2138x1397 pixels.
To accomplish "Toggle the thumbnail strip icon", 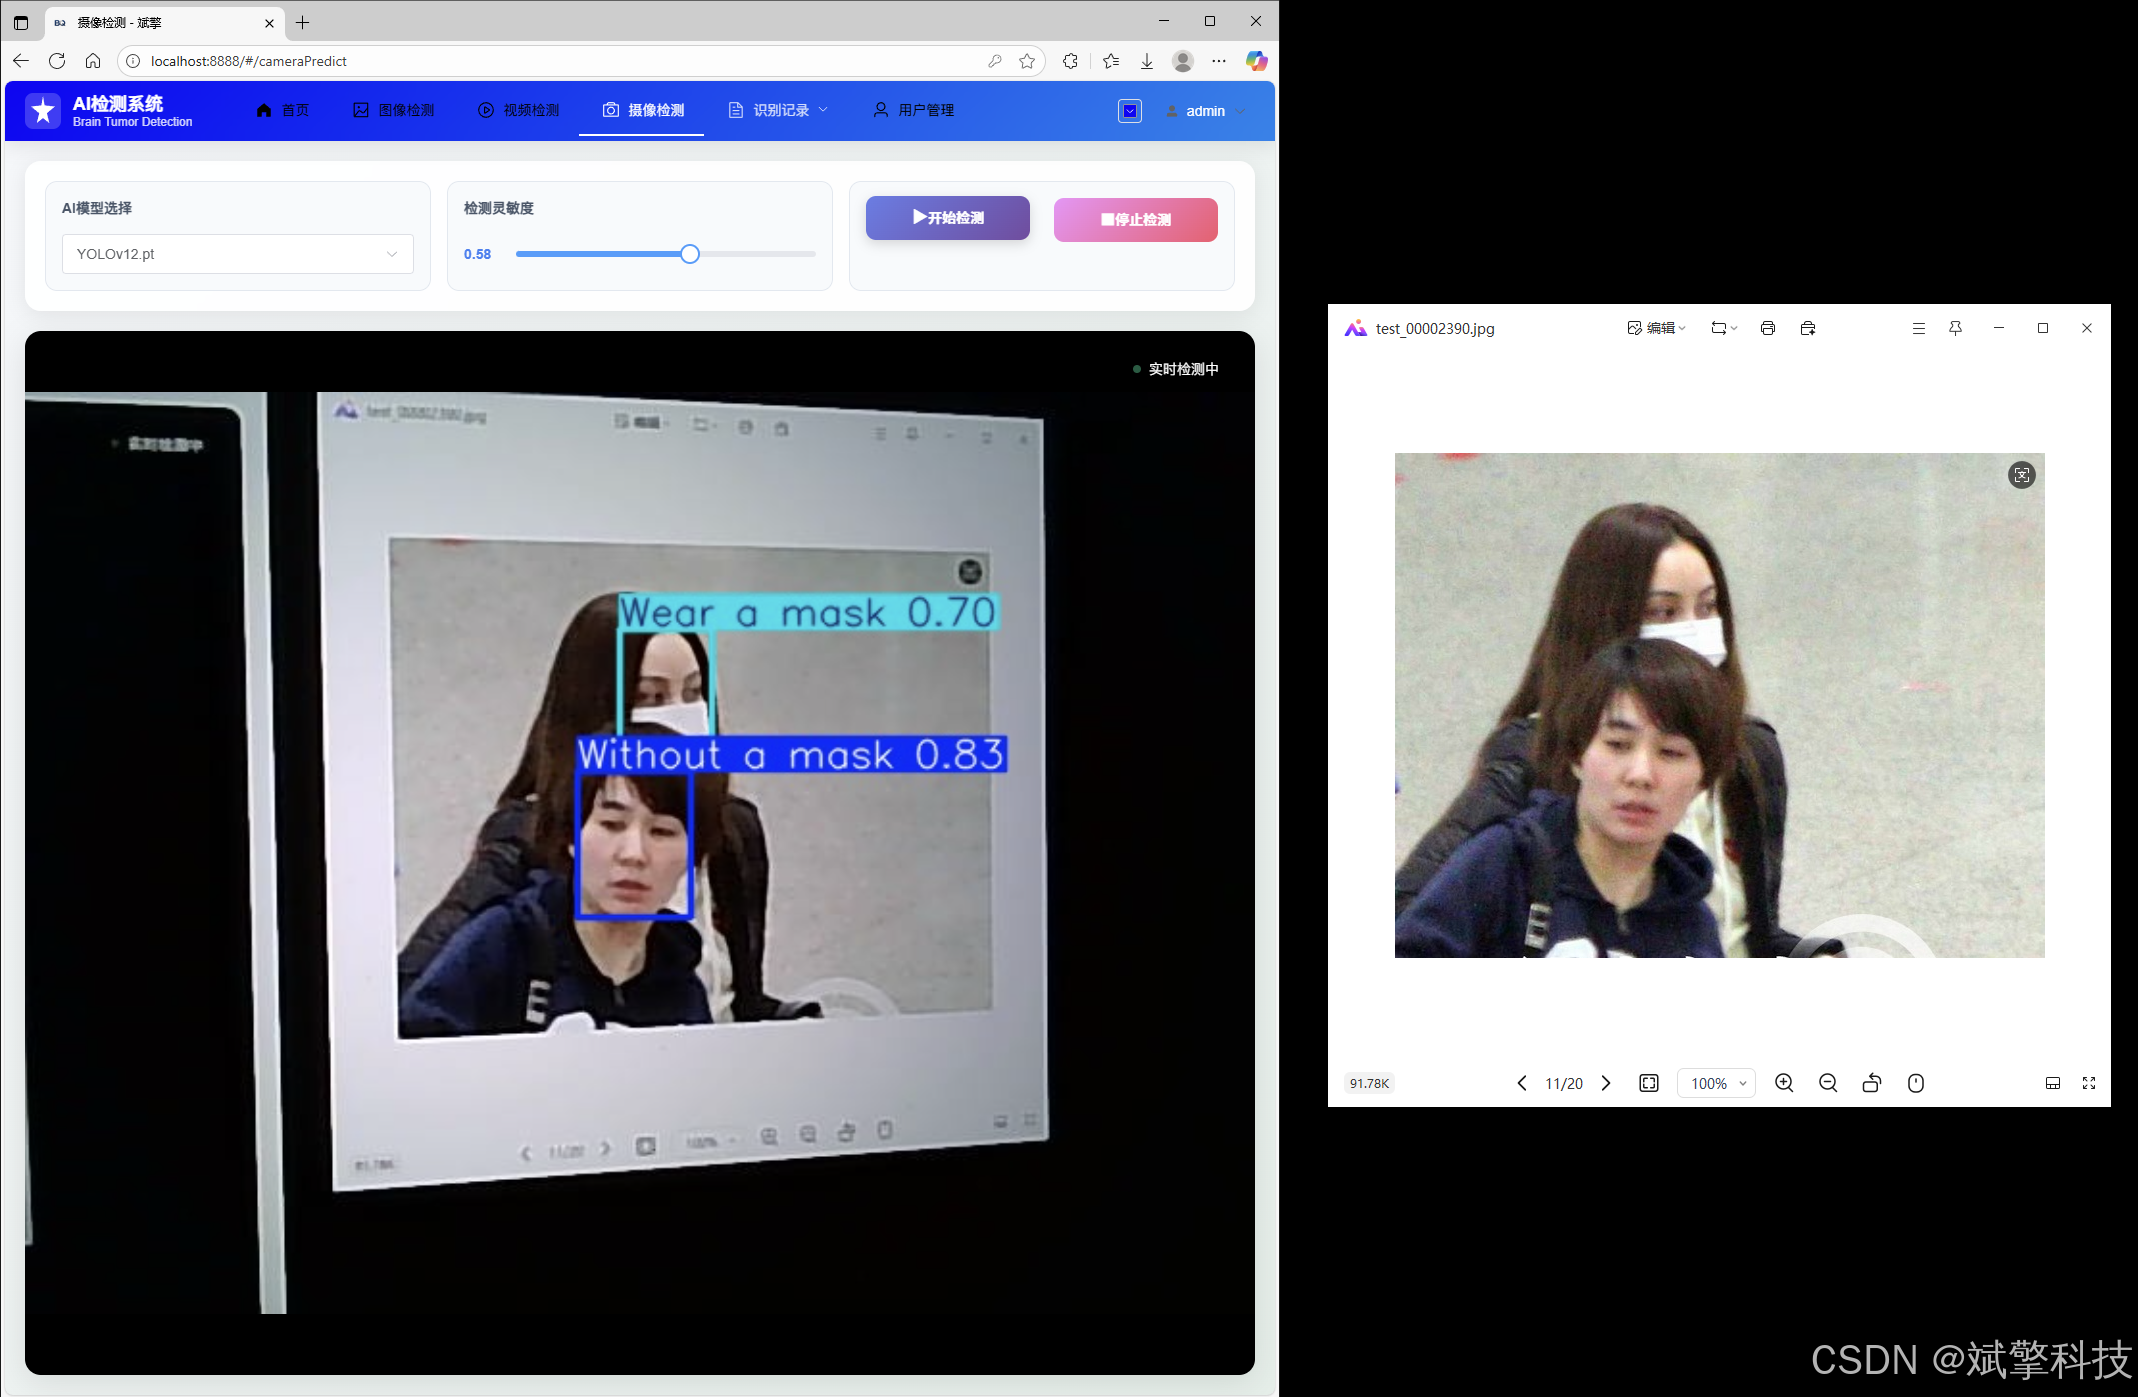I will (2053, 1083).
